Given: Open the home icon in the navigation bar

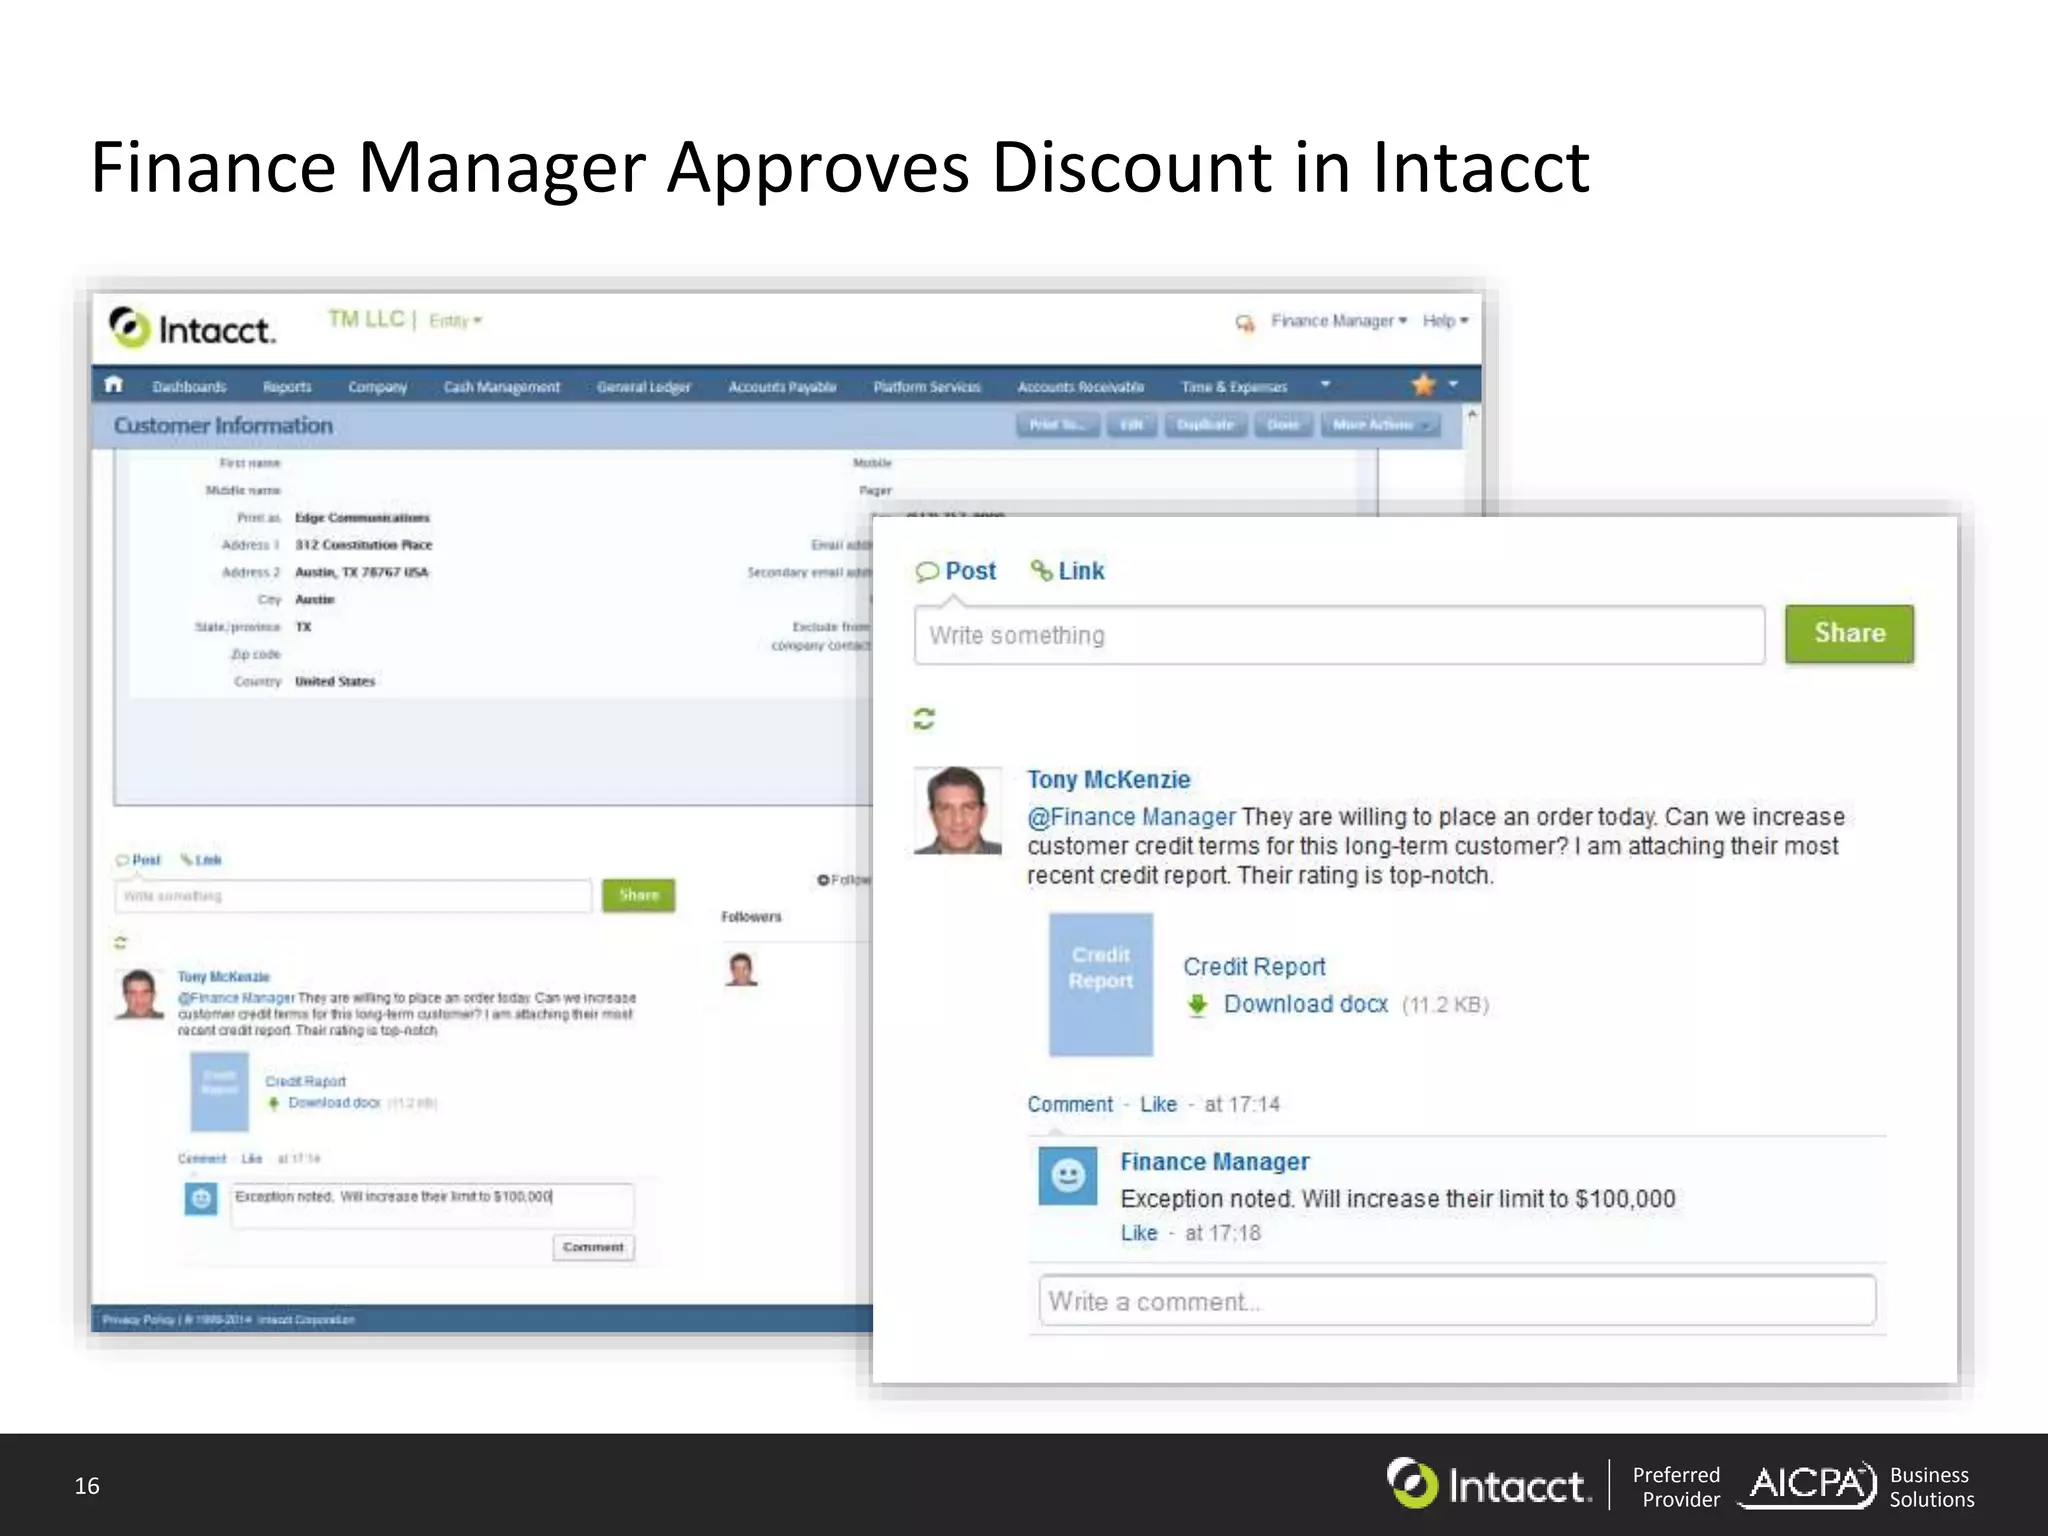Looking at the screenshot, I should (114, 384).
